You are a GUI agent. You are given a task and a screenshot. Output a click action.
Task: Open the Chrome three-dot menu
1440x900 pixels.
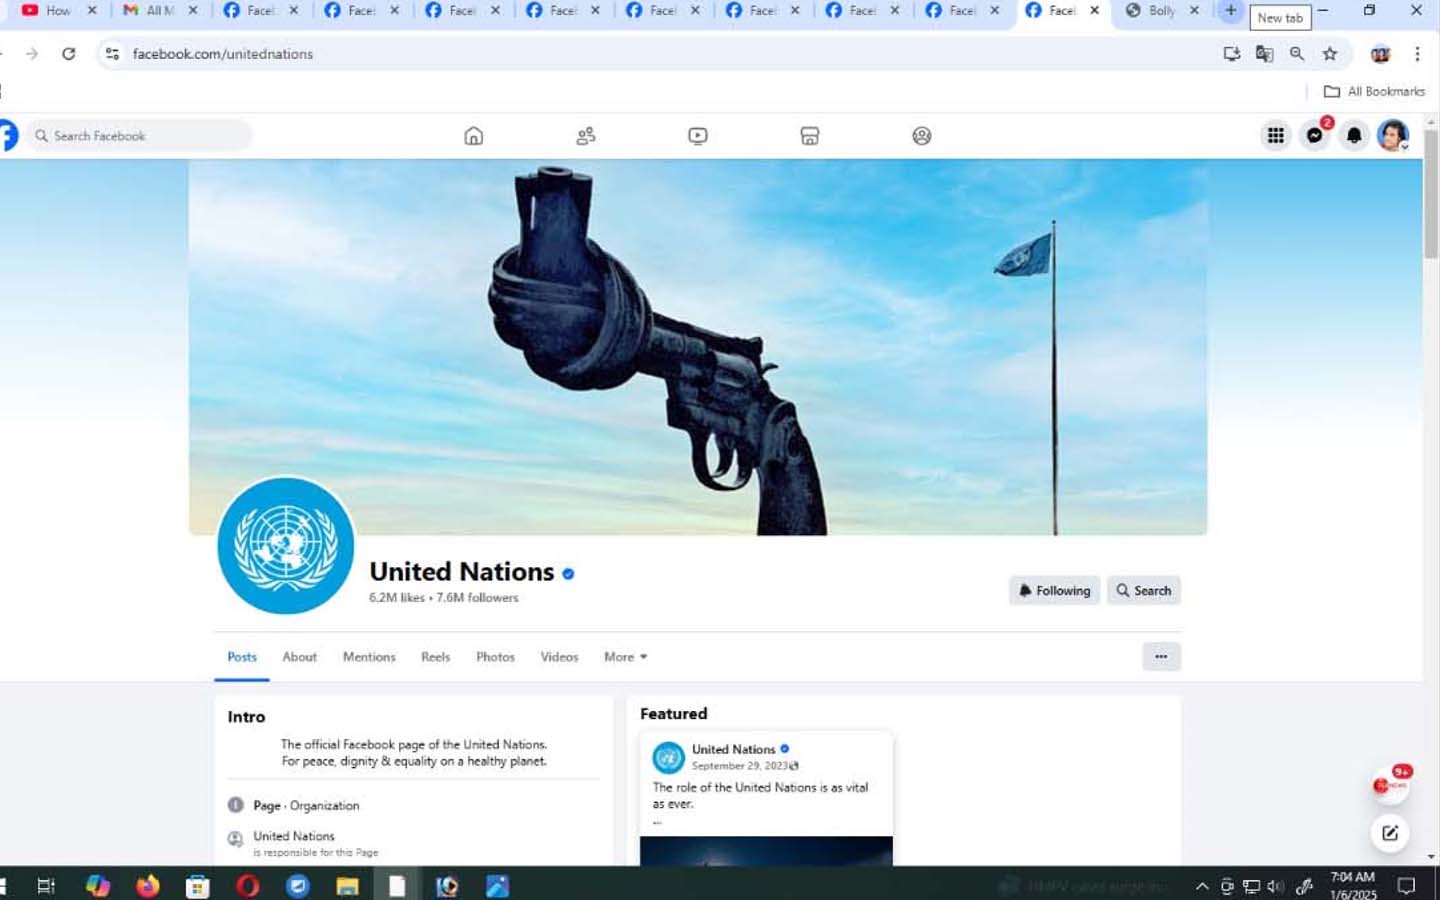tap(1417, 54)
